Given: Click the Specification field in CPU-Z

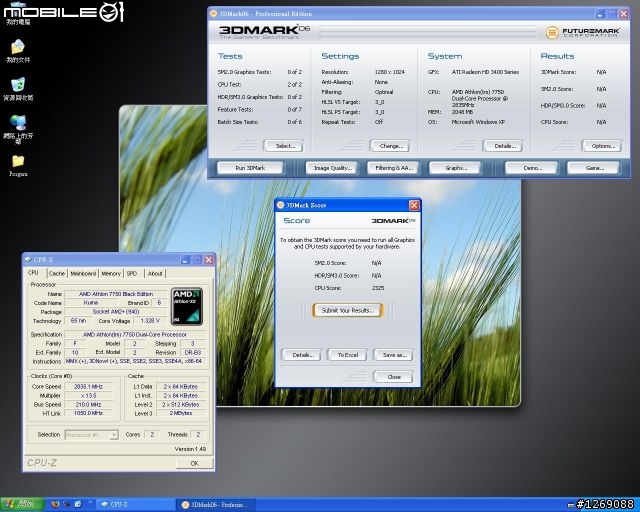Looking at the screenshot, I should pyautogui.click(x=135, y=334).
